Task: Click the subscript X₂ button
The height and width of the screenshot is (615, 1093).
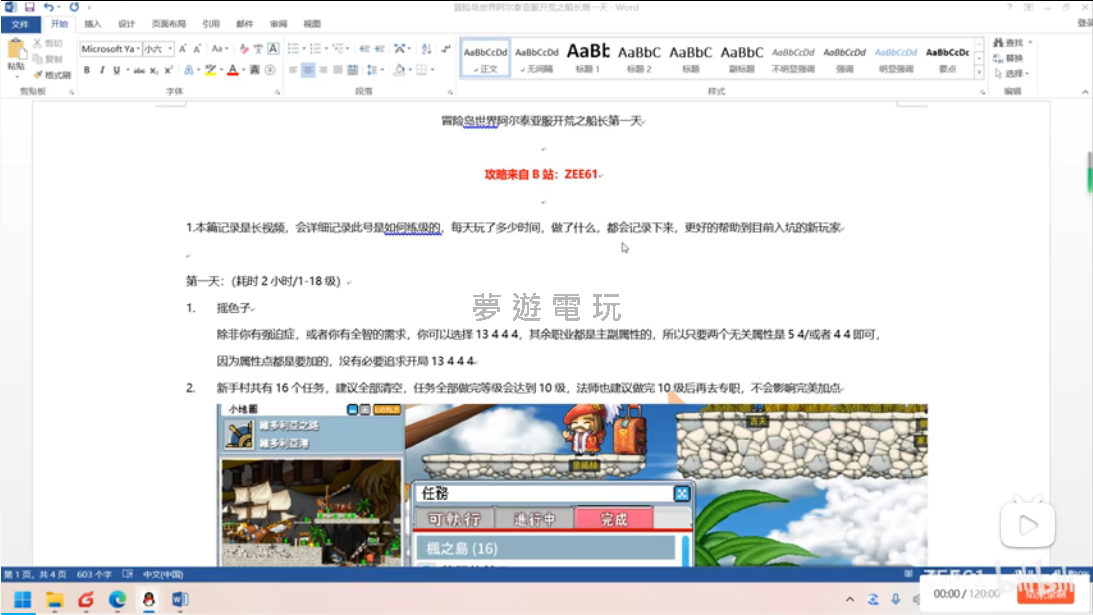Action: click(x=154, y=70)
